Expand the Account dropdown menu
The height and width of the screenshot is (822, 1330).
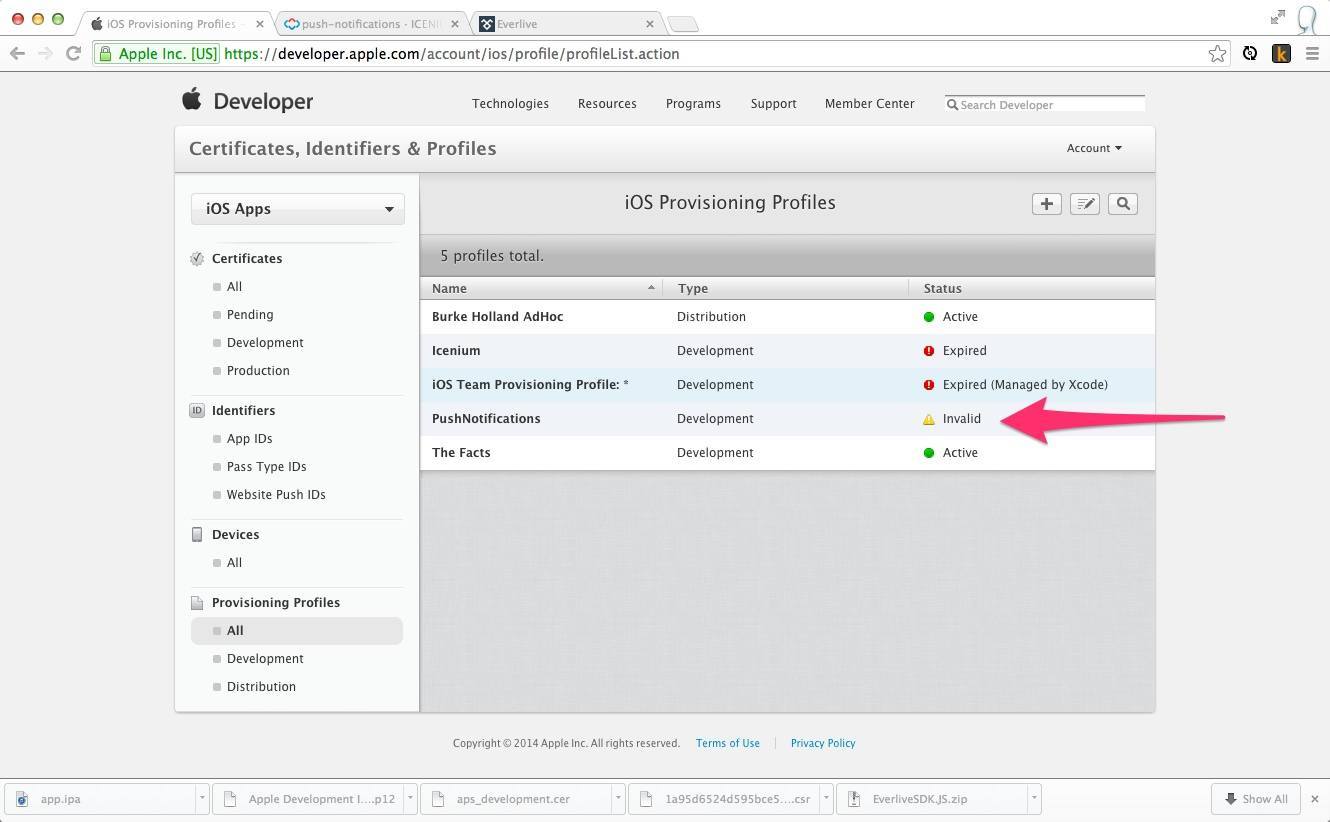1093,148
